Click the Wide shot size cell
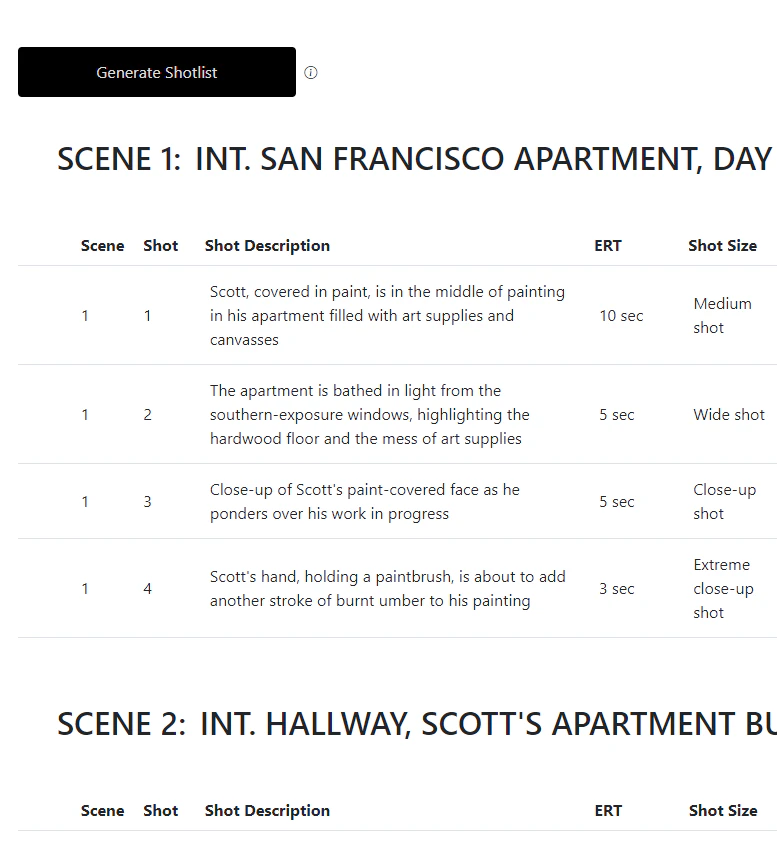Viewport: 777px width, 842px height. pos(729,415)
